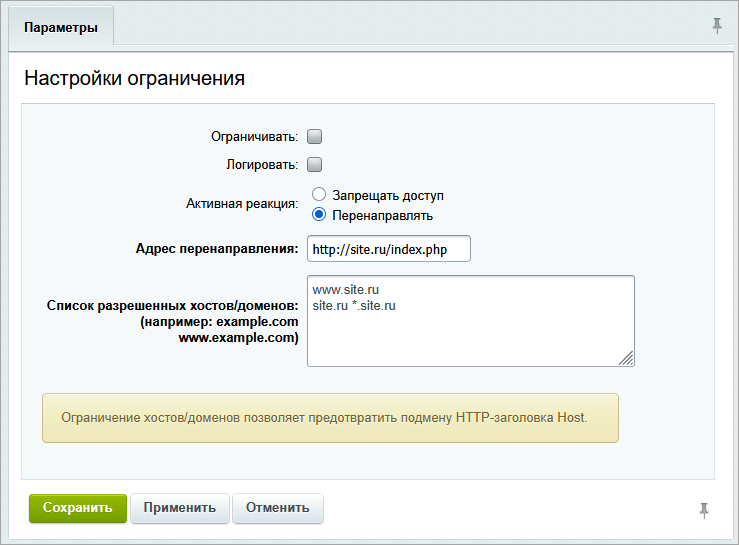739x545 pixels.
Task: Choose the Перенаправлять radio button
Action: 319,215
